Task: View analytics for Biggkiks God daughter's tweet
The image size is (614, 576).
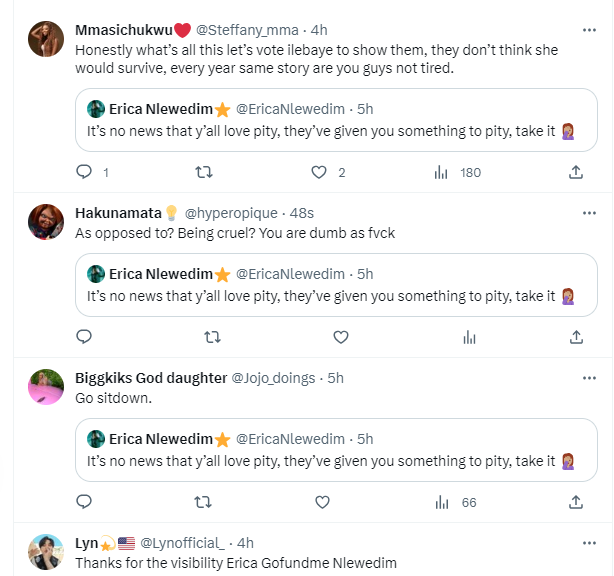Action: (441, 502)
